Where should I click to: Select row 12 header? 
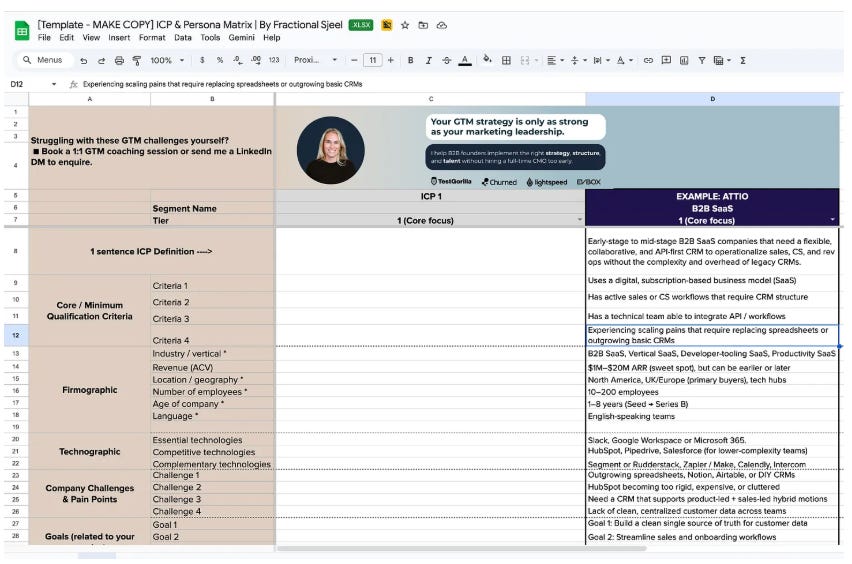coord(16,335)
